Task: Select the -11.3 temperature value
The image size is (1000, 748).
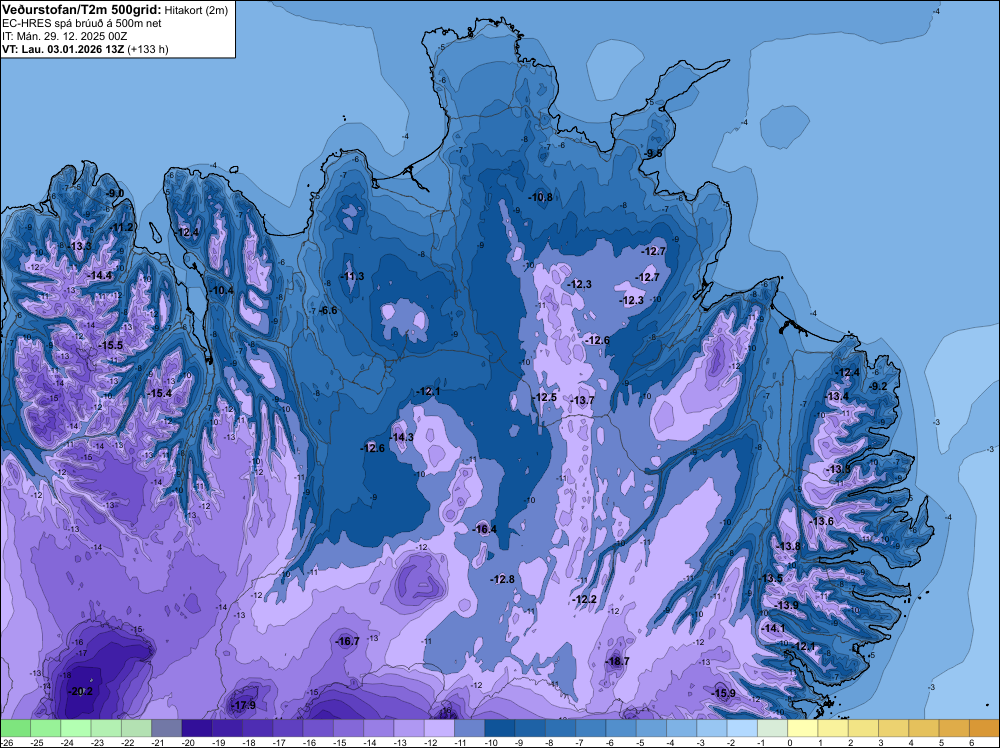Action: click(352, 276)
